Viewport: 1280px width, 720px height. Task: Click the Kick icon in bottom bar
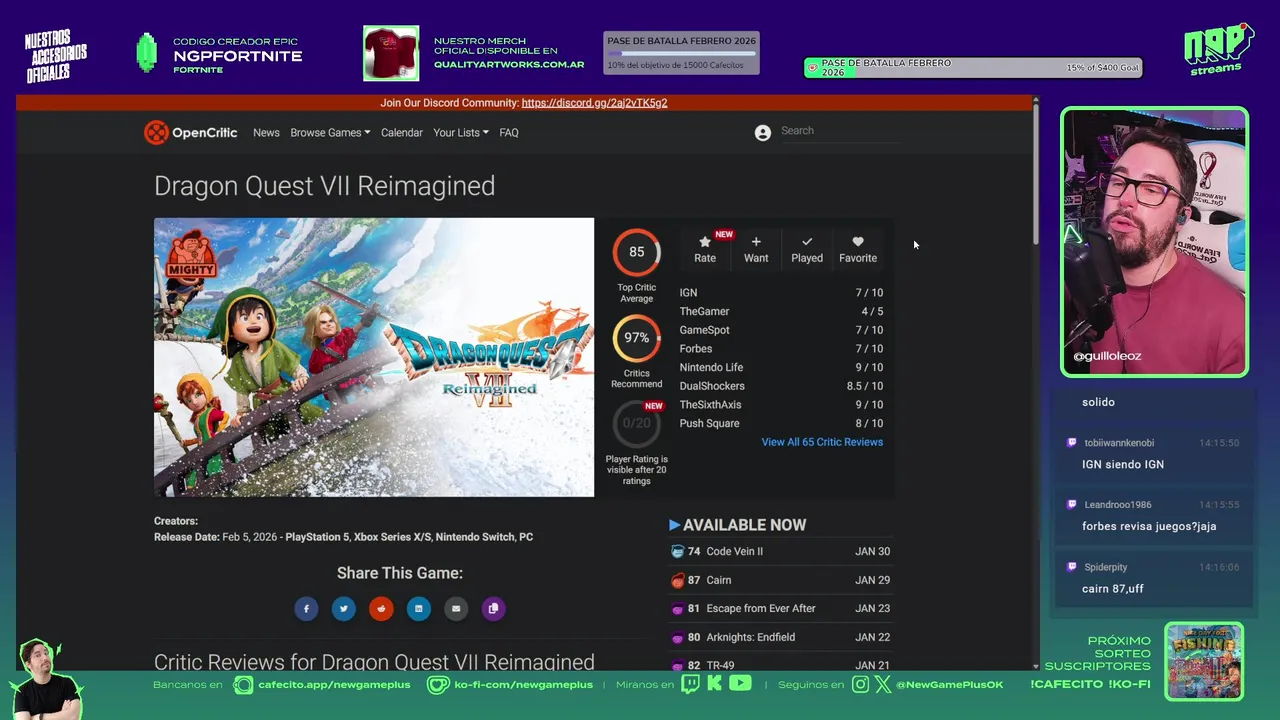point(714,684)
